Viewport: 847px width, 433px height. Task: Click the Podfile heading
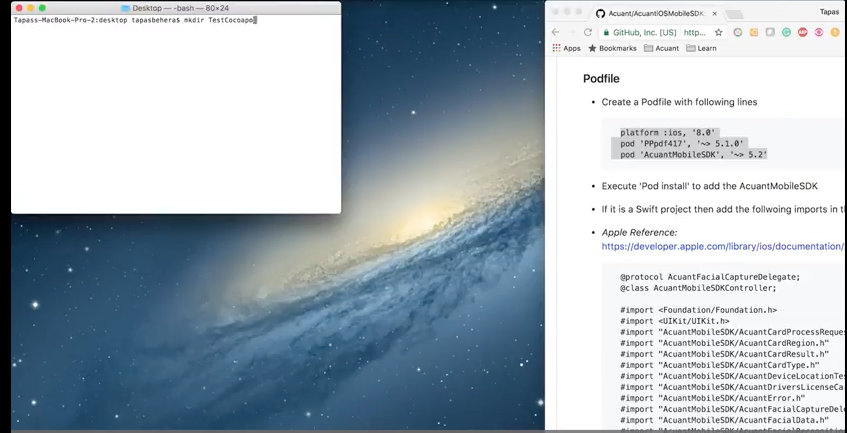(601, 79)
